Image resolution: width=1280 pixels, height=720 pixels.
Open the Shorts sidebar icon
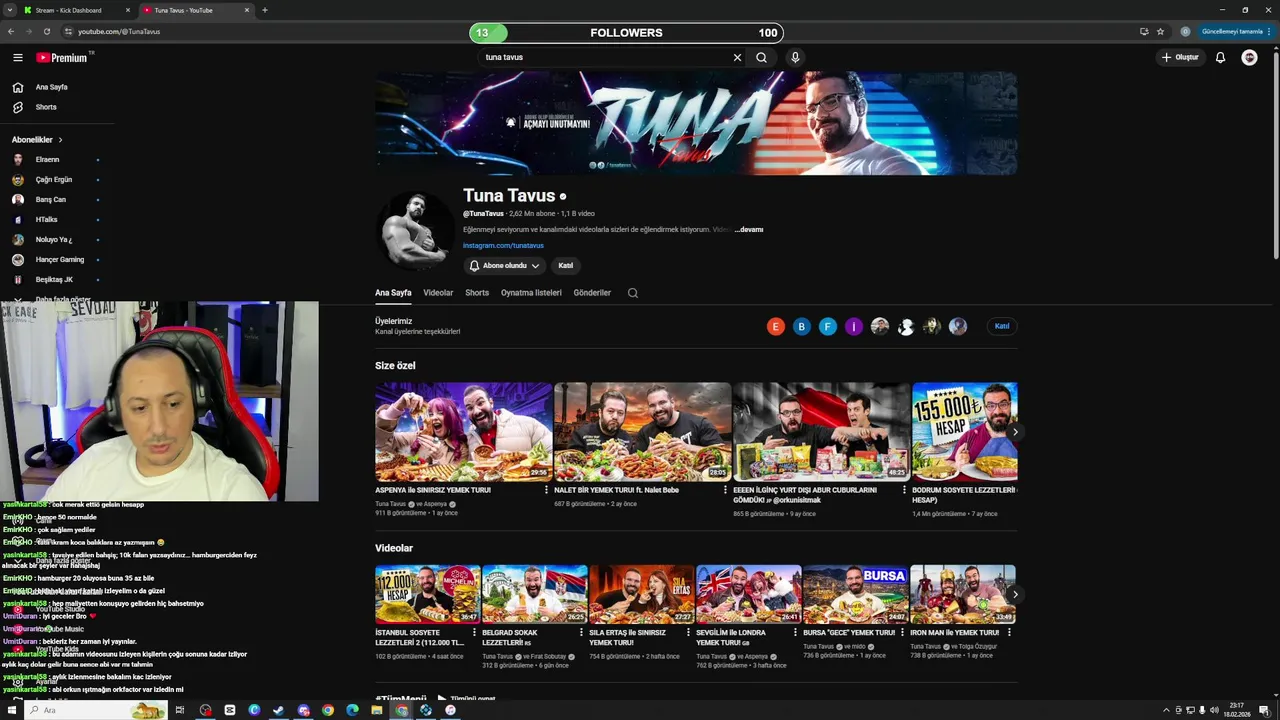(x=17, y=107)
